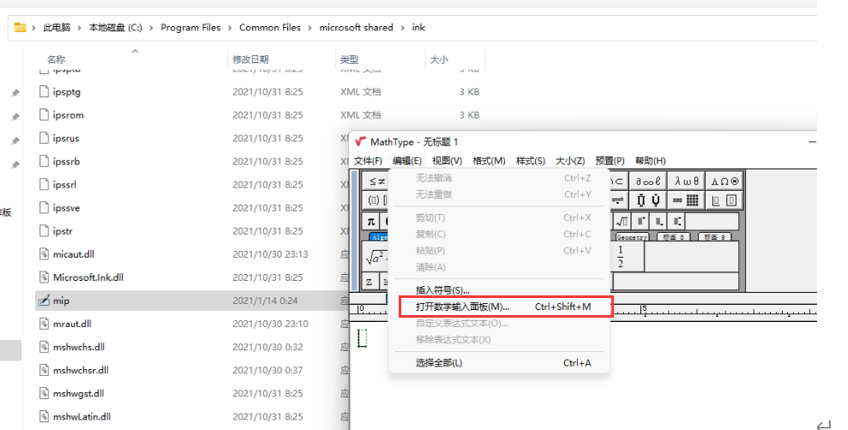
Task: Select the ipsrus file row
Action: click(192, 138)
